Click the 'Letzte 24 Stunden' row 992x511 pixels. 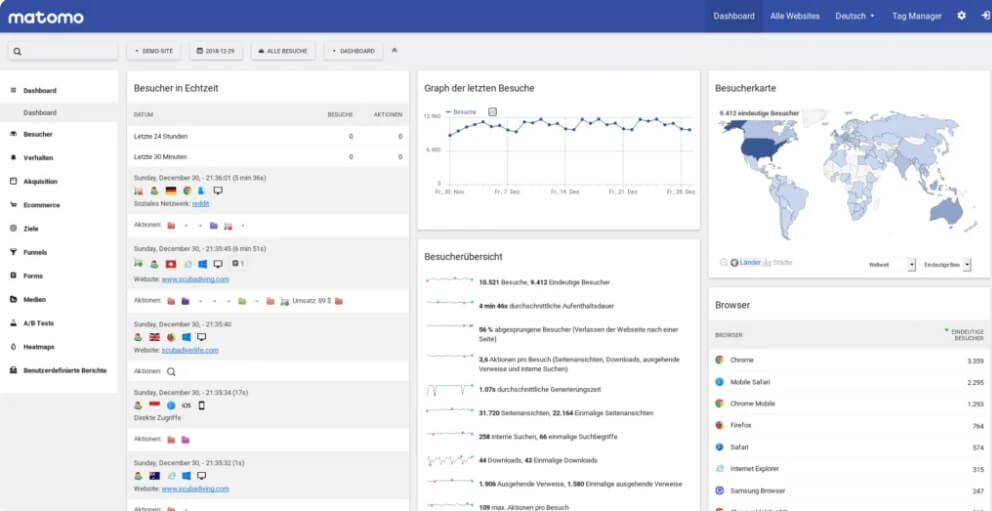click(268, 136)
